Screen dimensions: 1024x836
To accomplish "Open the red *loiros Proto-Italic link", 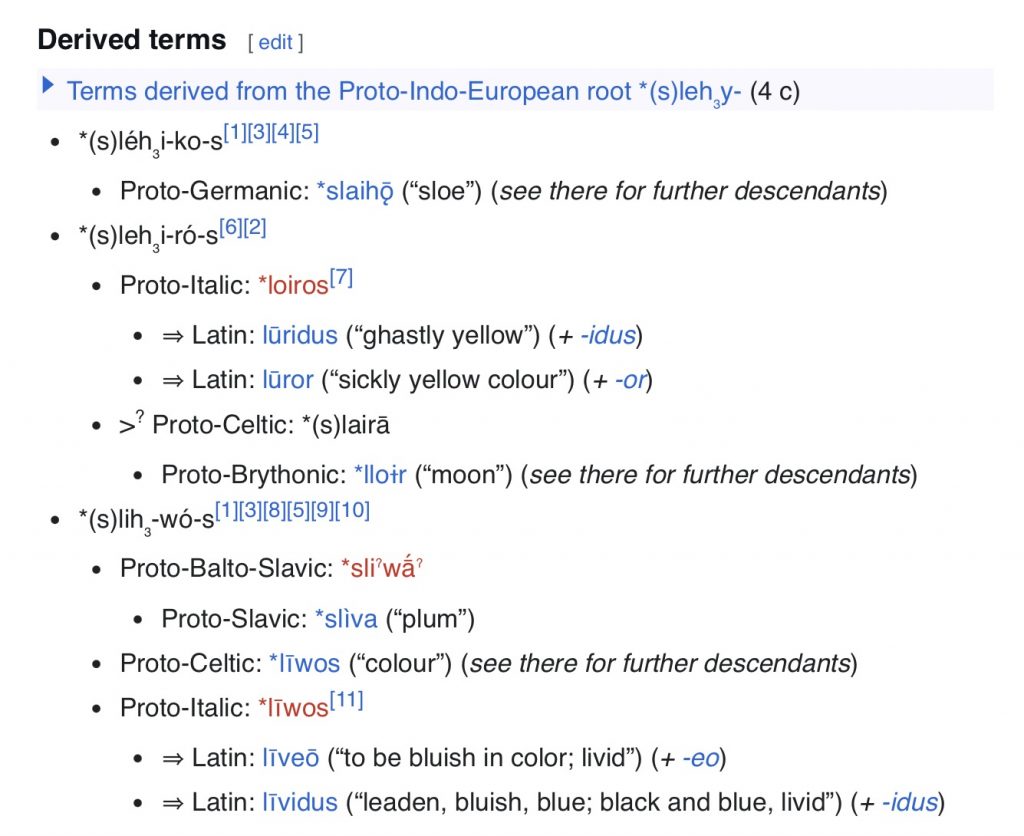I will coord(293,285).
